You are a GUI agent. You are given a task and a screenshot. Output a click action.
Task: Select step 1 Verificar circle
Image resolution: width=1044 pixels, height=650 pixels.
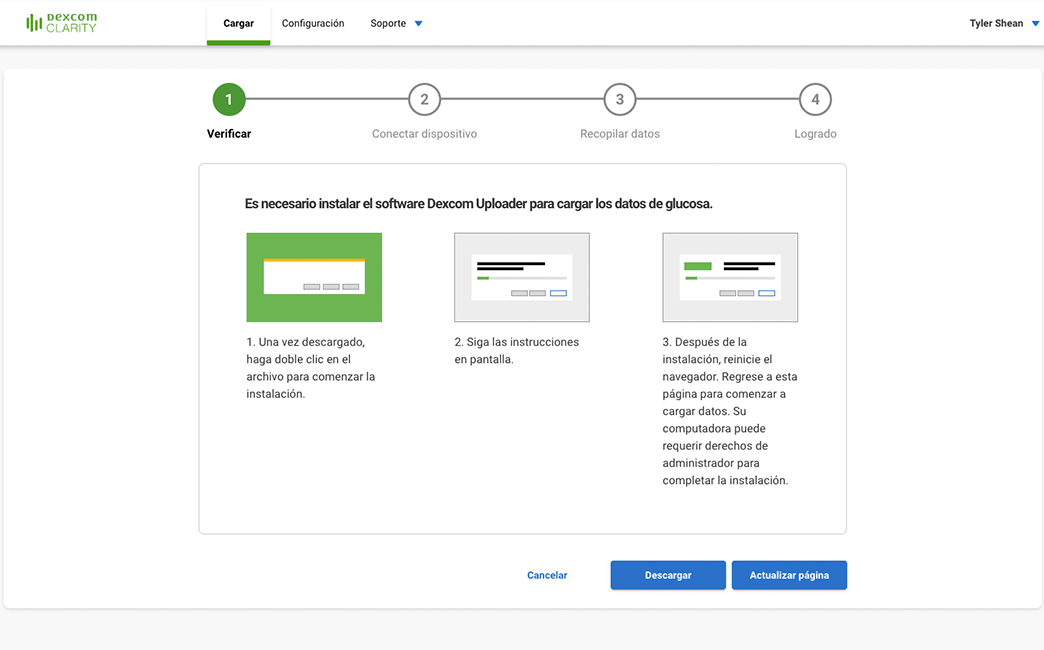[x=228, y=99]
